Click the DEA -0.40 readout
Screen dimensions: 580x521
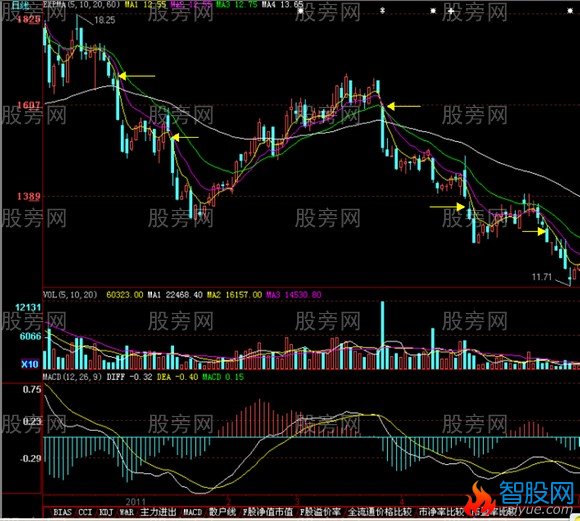(177, 377)
